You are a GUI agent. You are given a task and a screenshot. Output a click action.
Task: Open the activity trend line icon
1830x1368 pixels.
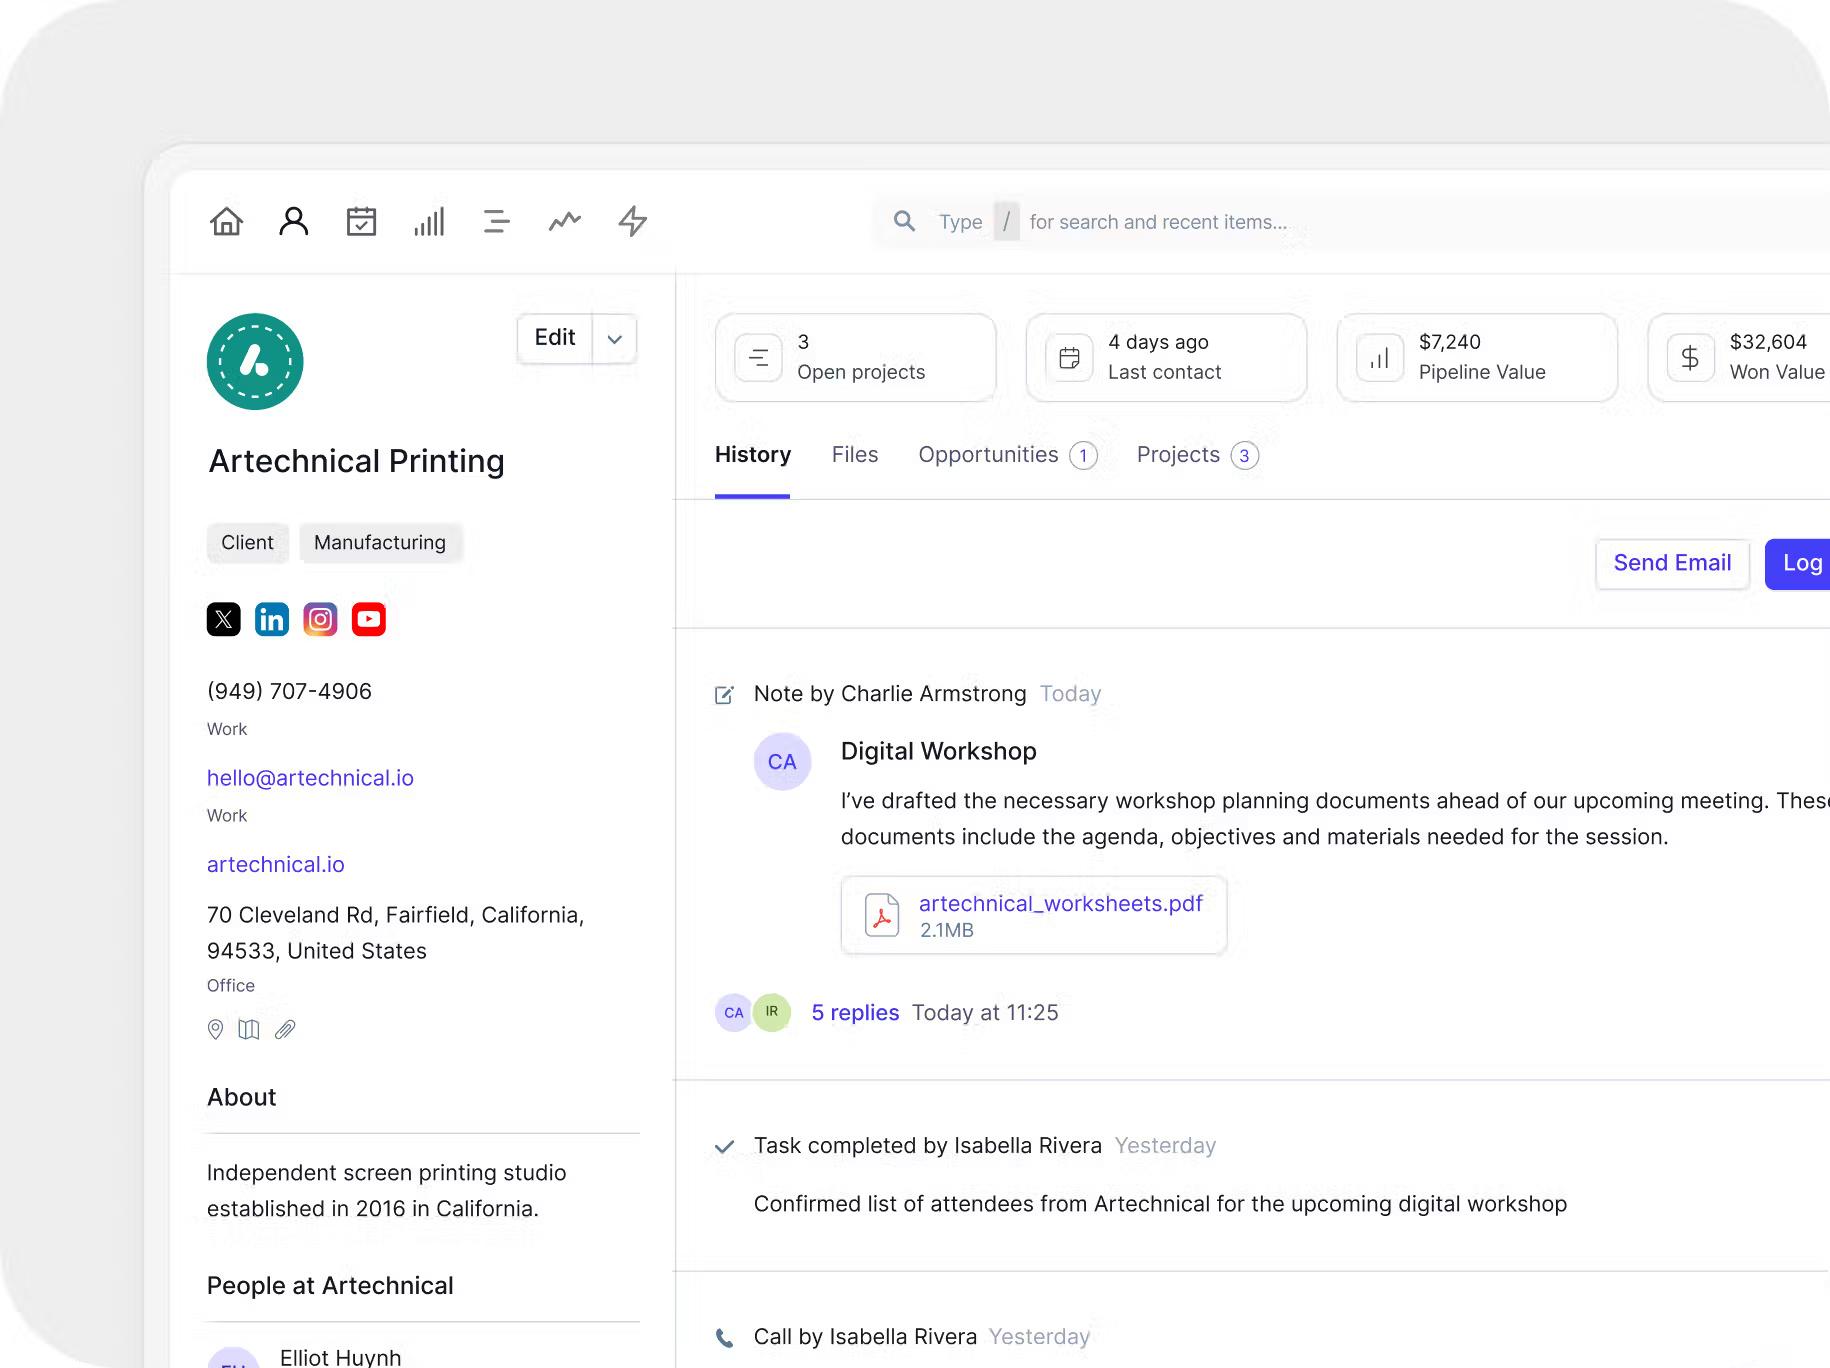click(x=565, y=221)
